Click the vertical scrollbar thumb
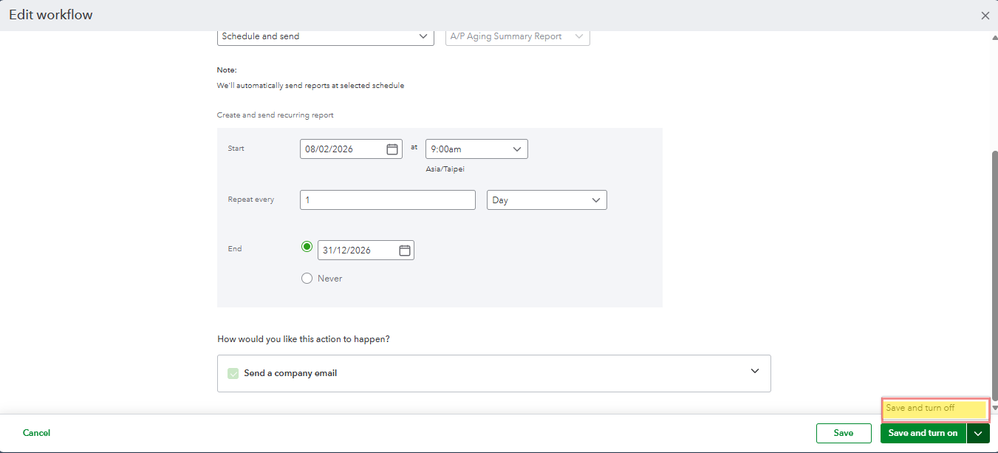The height and width of the screenshot is (453, 998). pyautogui.click(x=993, y=270)
